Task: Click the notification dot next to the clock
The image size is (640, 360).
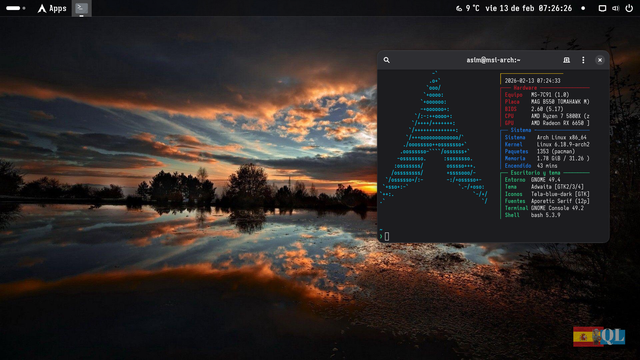Action: click(x=583, y=8)
